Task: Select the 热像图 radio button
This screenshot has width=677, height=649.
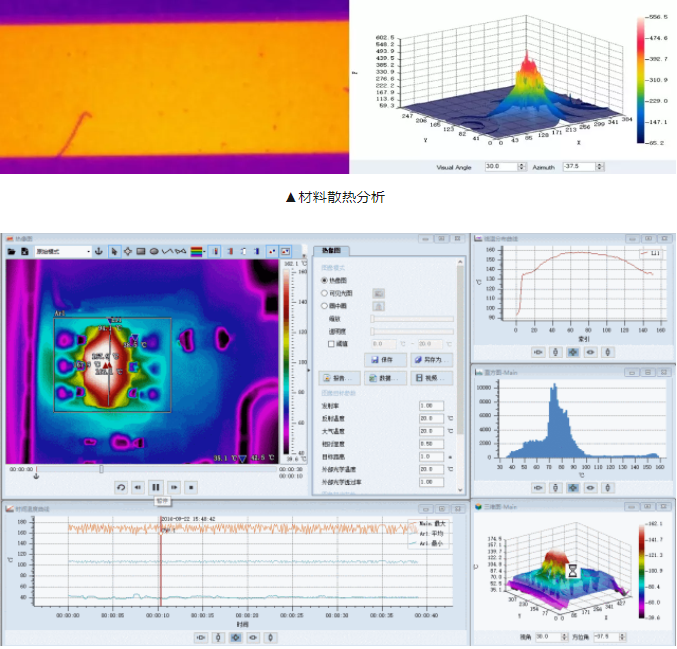Action: (324, 280)
